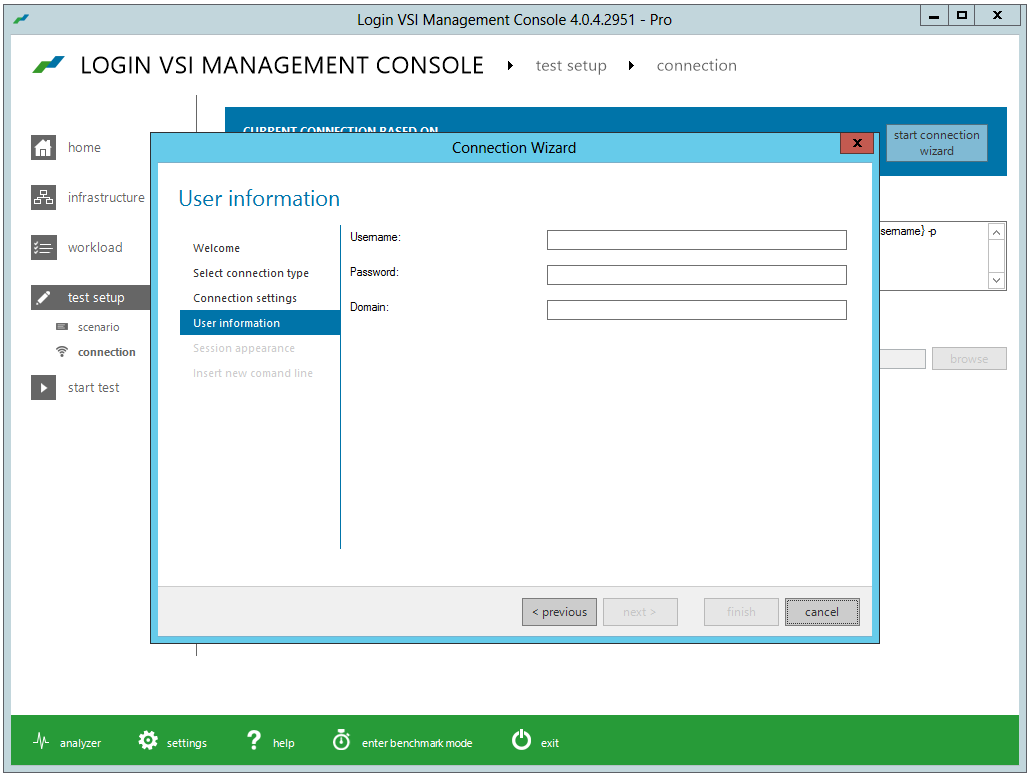Viewport: 1030px width, 777px height.
Task: Click the test setup breadcrumb
Action: click(x=571, y=66)
